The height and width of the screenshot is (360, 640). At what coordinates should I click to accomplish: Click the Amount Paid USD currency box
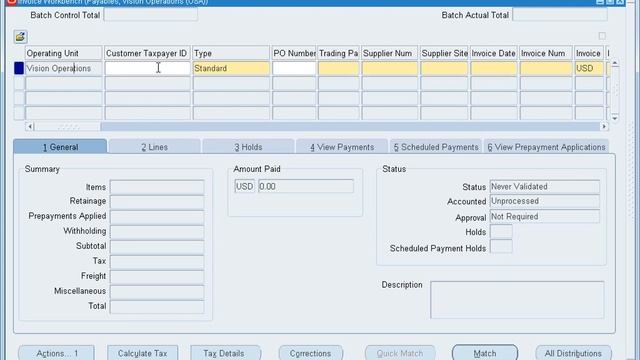244,186
